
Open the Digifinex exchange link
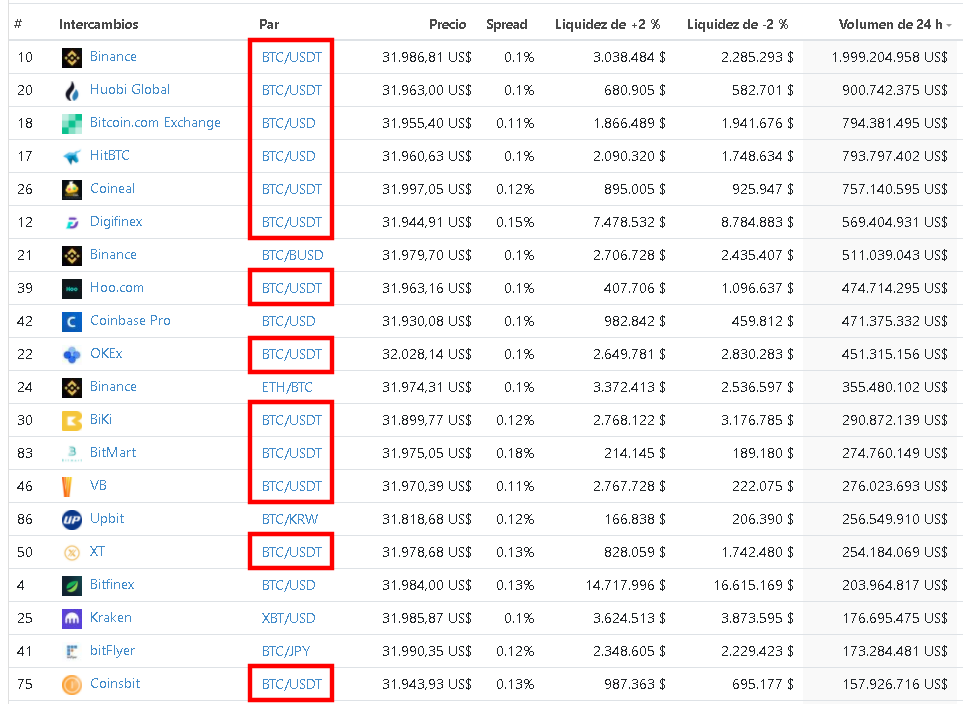(x=116, y=221)
